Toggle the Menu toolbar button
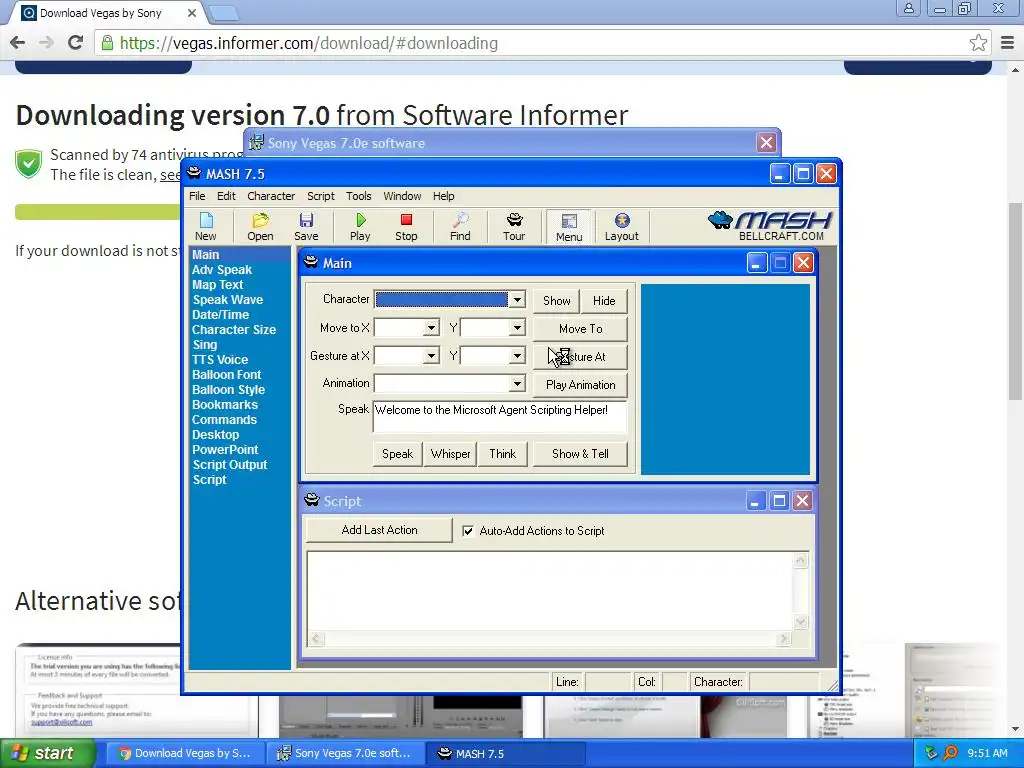Screen dimensions: 1024x768 (569, 227)
